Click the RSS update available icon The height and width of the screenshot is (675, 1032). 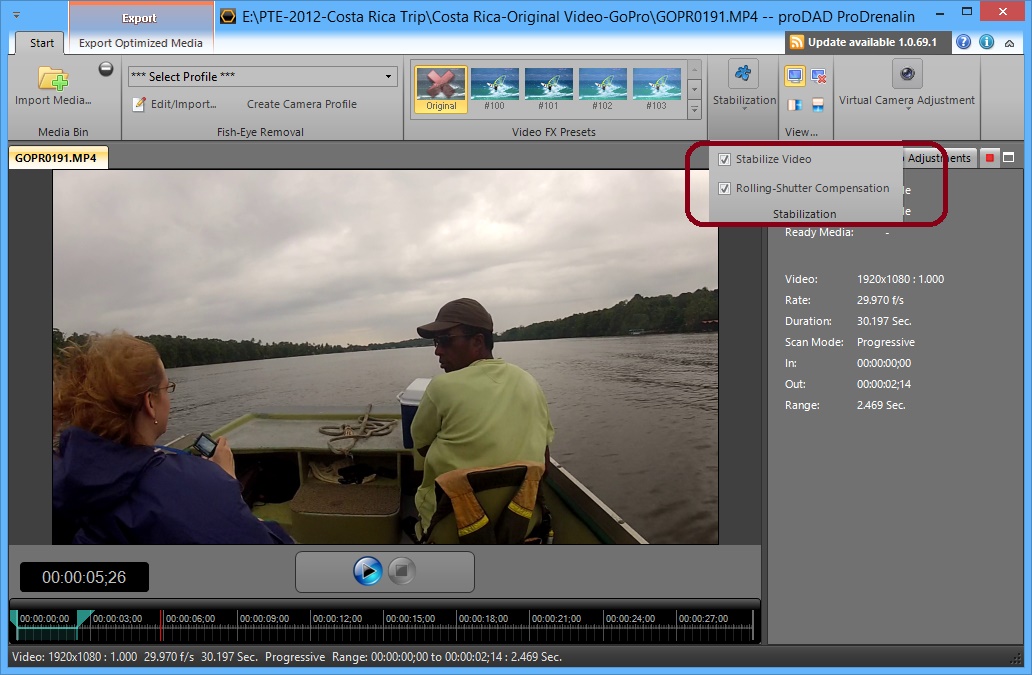click(x=797, y=42)
